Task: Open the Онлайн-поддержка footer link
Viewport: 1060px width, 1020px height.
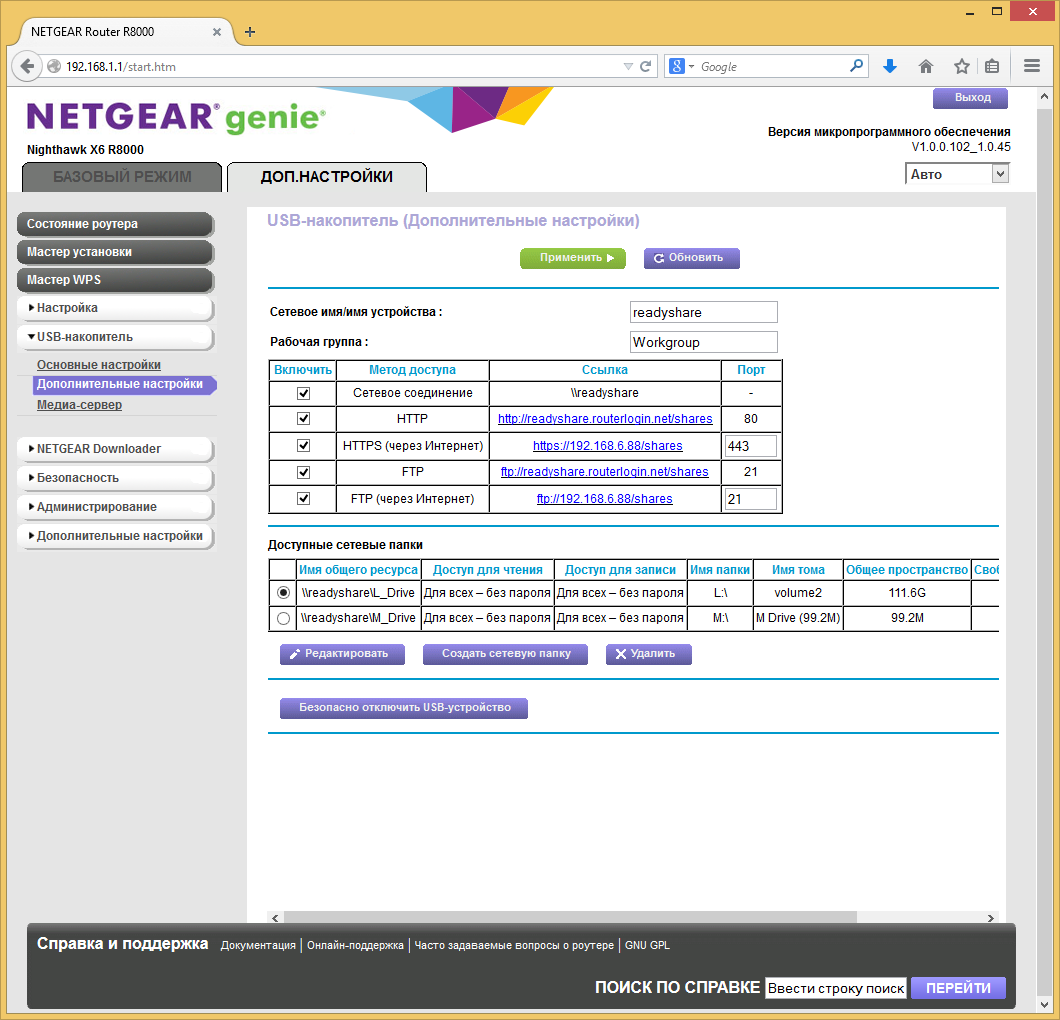Action: tap(355, 946)
